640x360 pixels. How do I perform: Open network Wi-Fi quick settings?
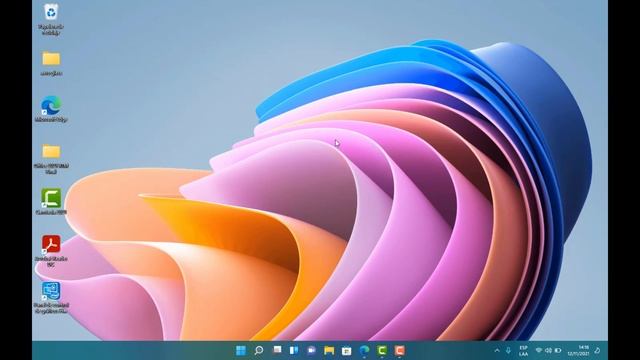pos(539,351)
